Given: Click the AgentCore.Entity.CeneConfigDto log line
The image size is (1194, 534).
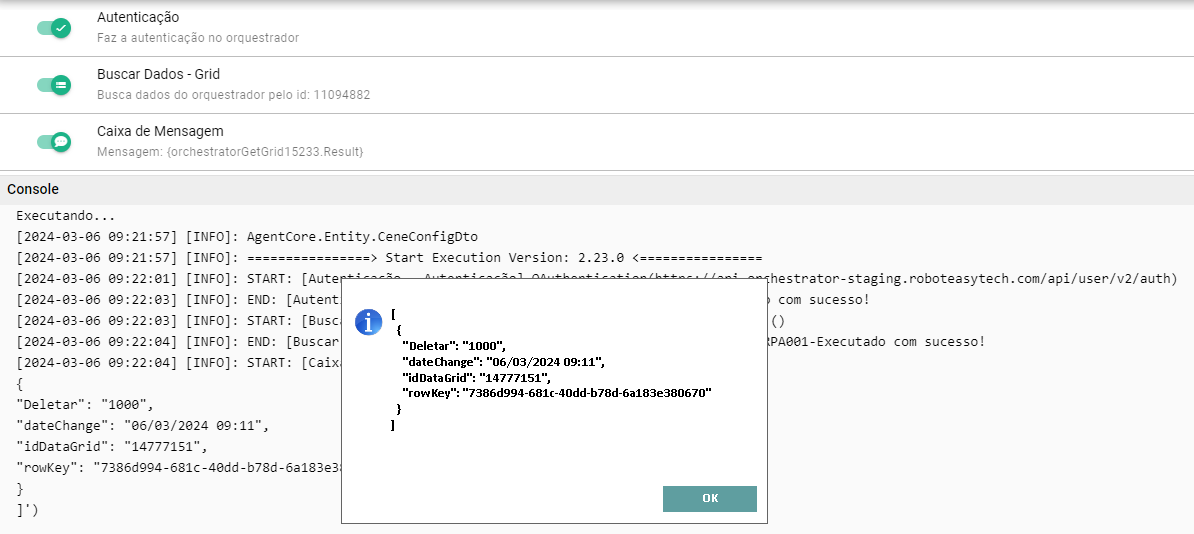Looking at the screenshot, I should (247, 237).
